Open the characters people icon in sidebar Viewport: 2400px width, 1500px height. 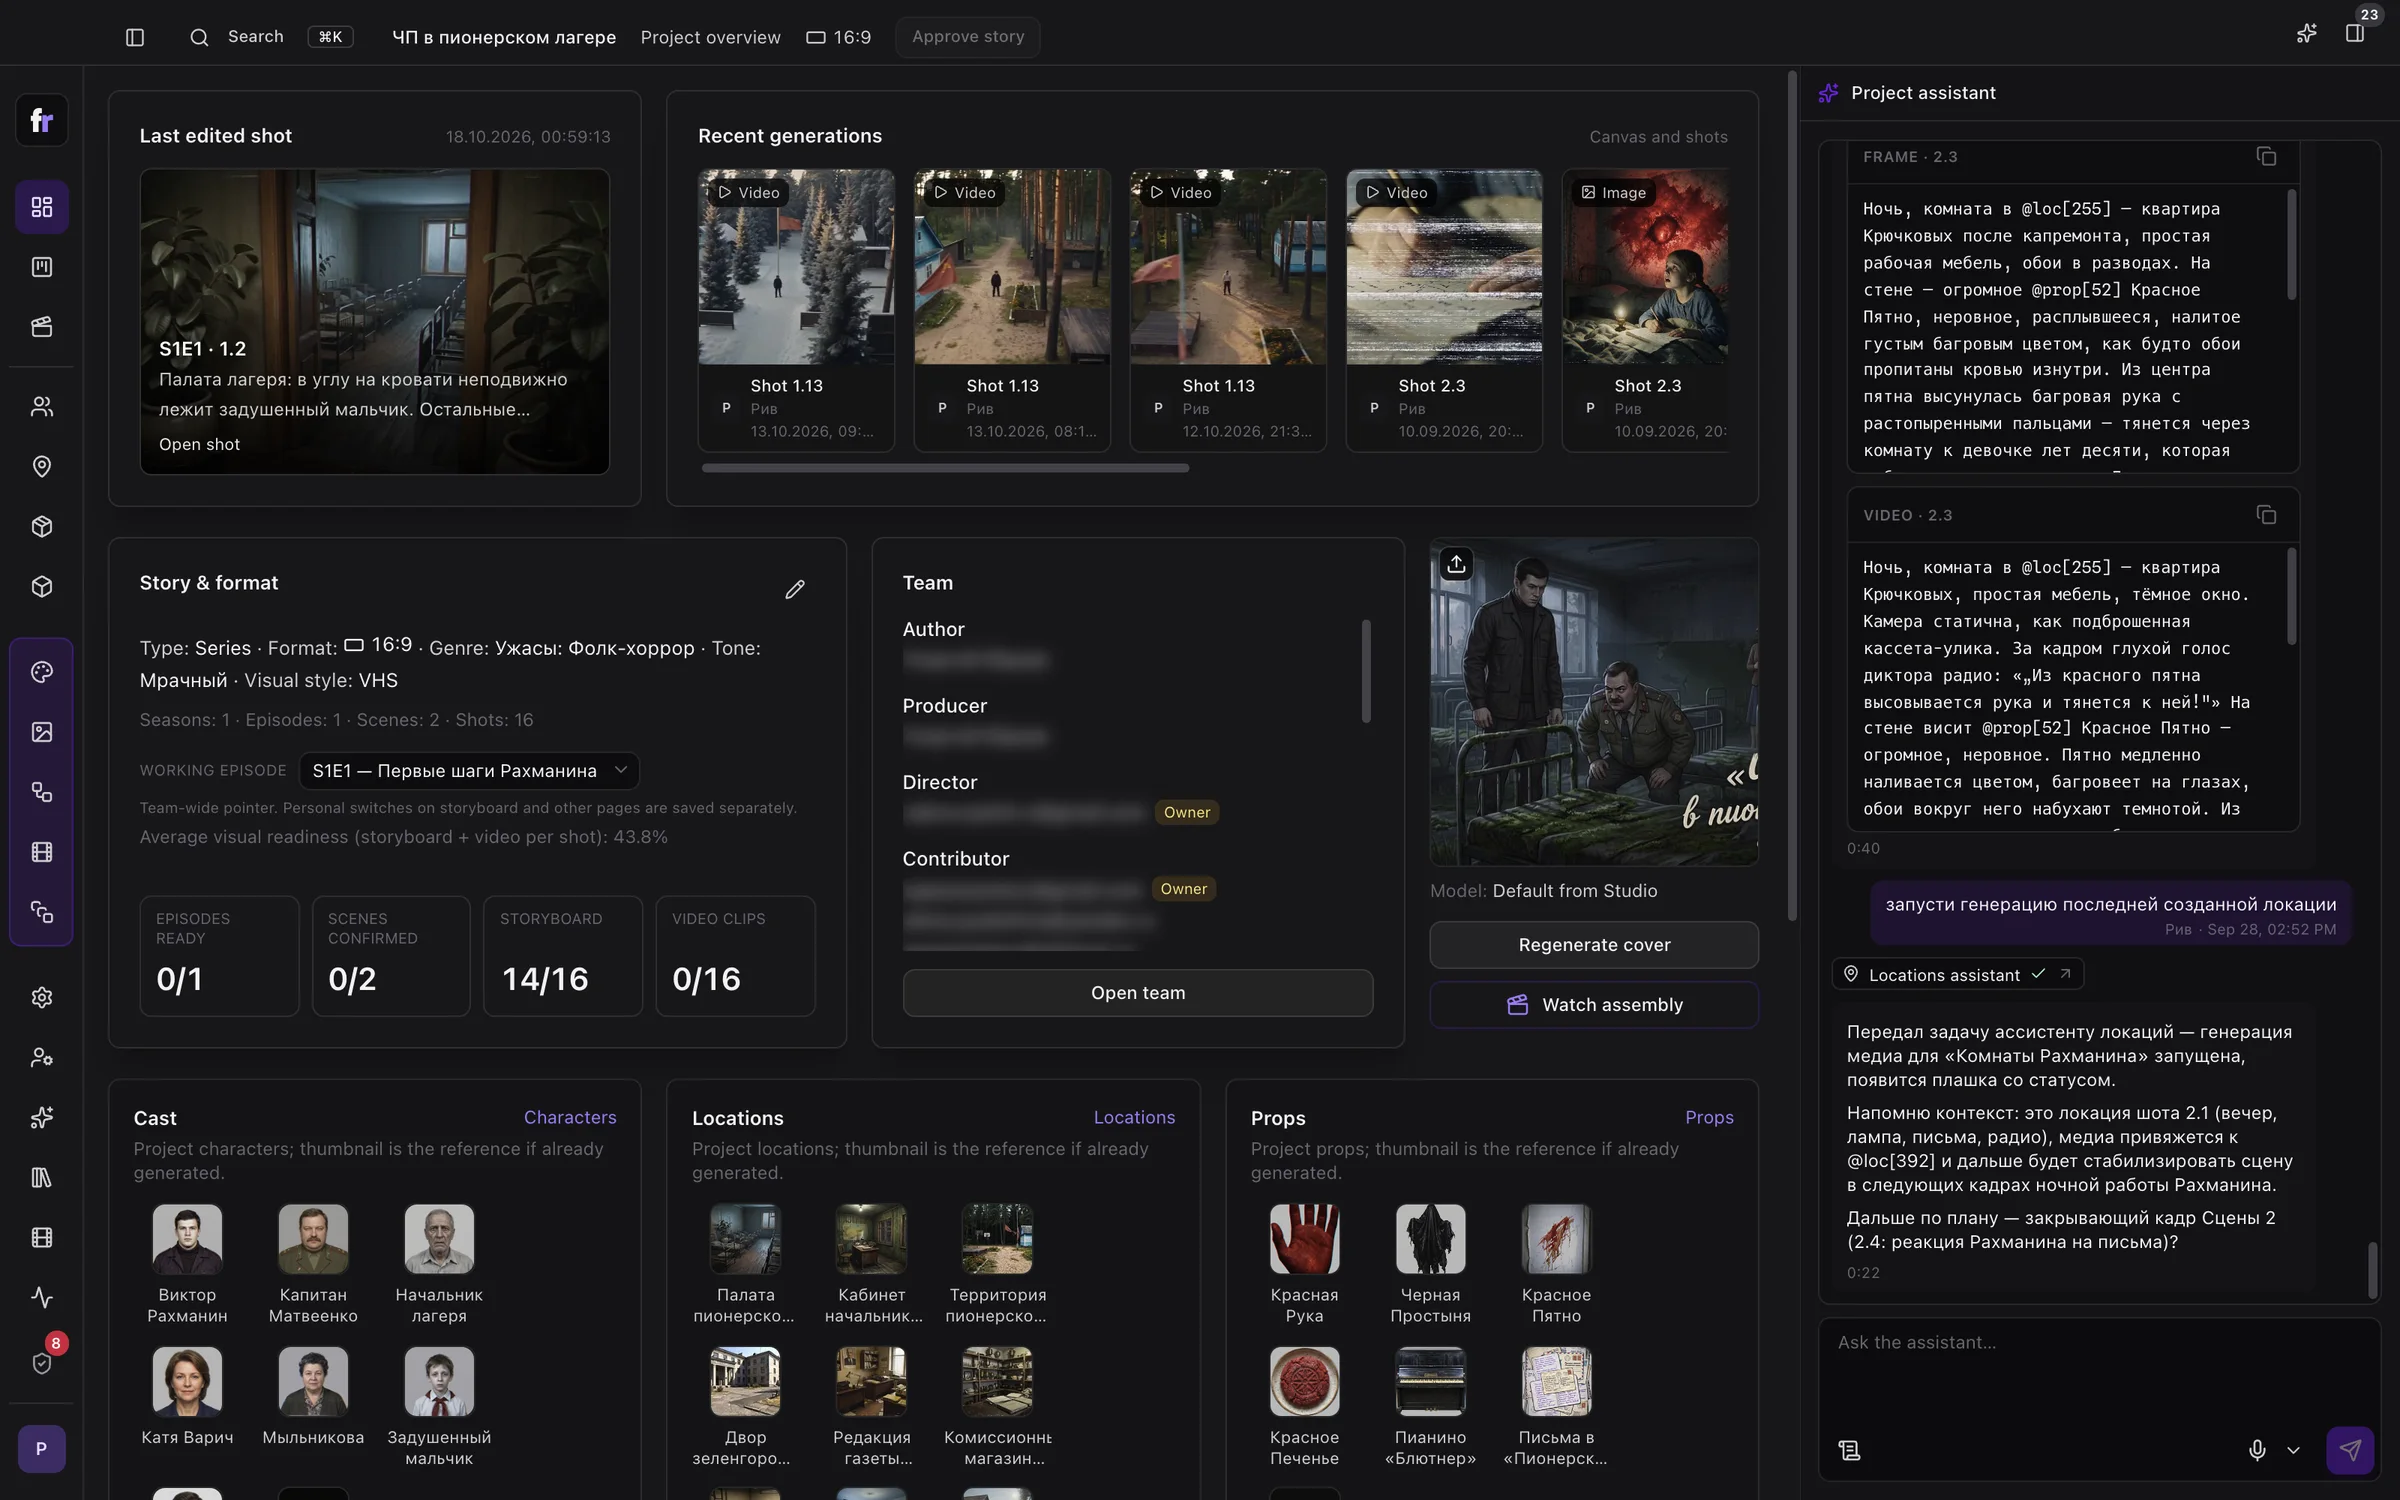pos(42,406)
